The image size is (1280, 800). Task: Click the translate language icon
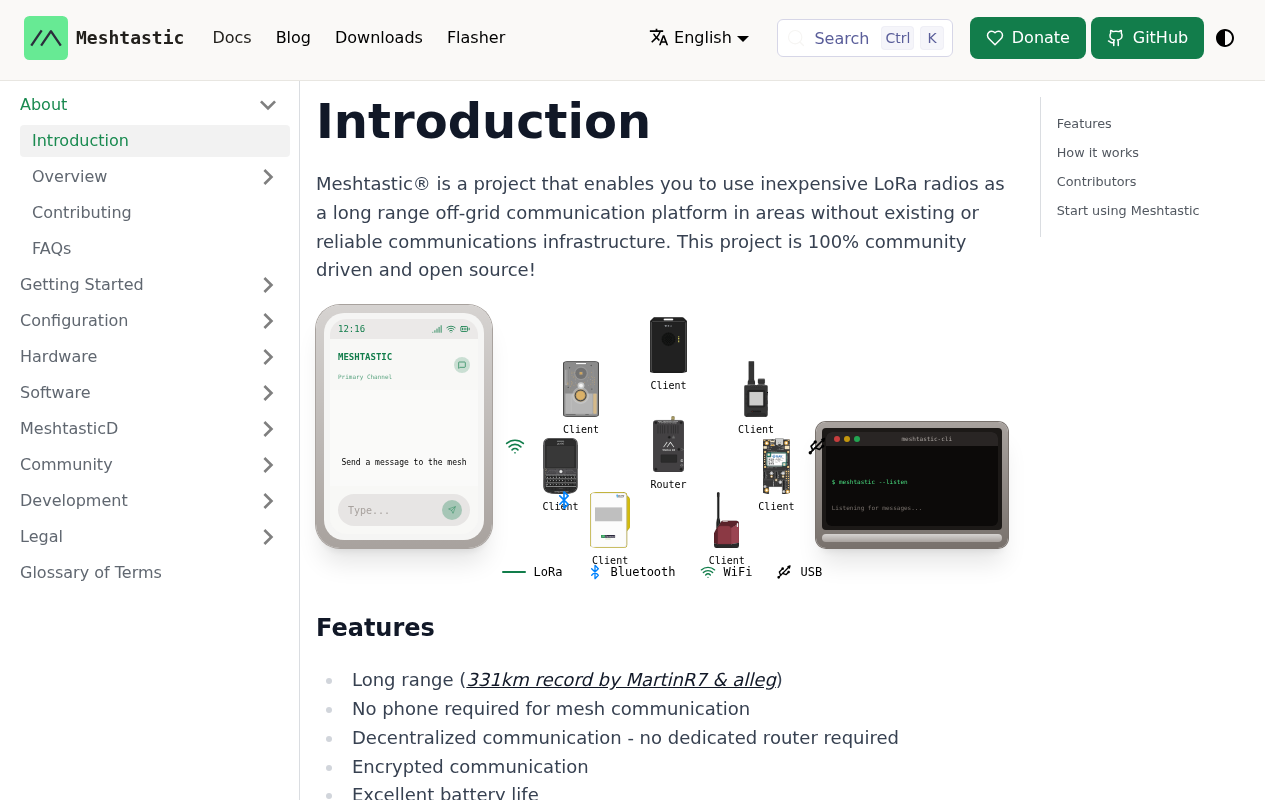pyautogui.click(x=659, y=38)
